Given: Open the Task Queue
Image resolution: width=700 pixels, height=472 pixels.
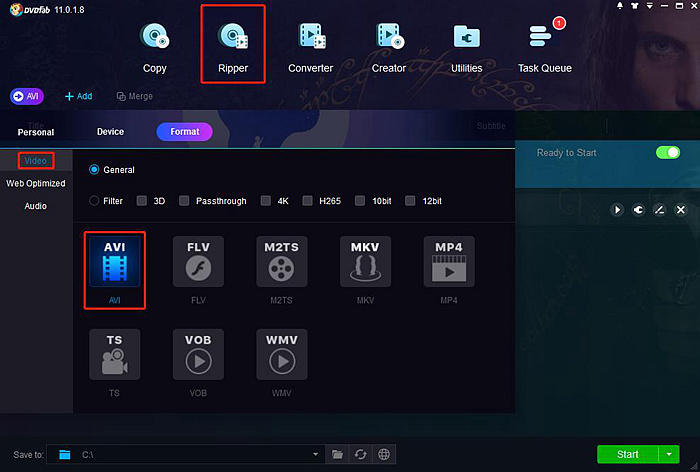Looking at the screenshot, I should click(x=545, y=47).
